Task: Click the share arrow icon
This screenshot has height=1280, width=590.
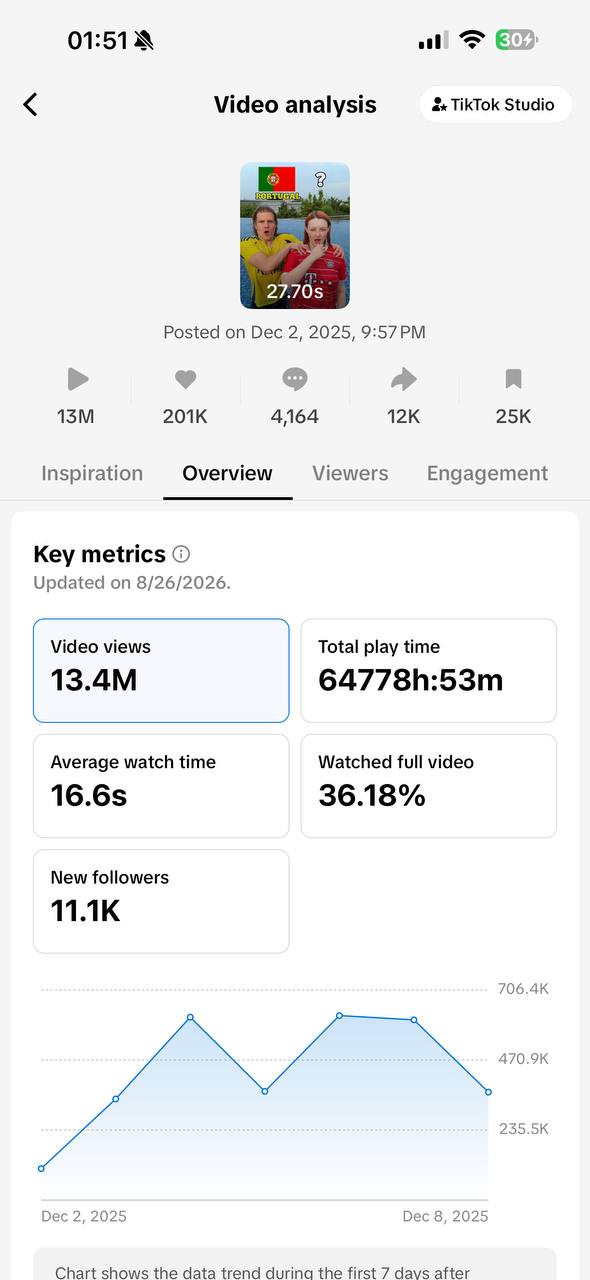Action: coord(403,379)
